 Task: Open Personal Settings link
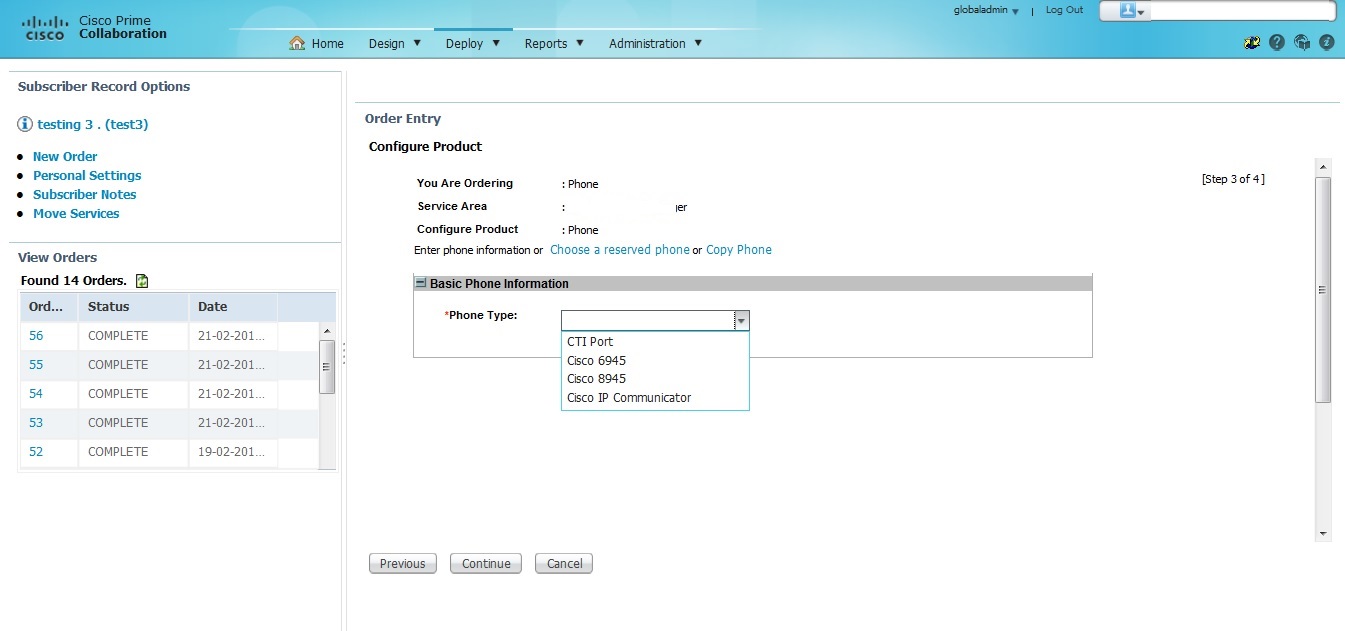(87, 175)
